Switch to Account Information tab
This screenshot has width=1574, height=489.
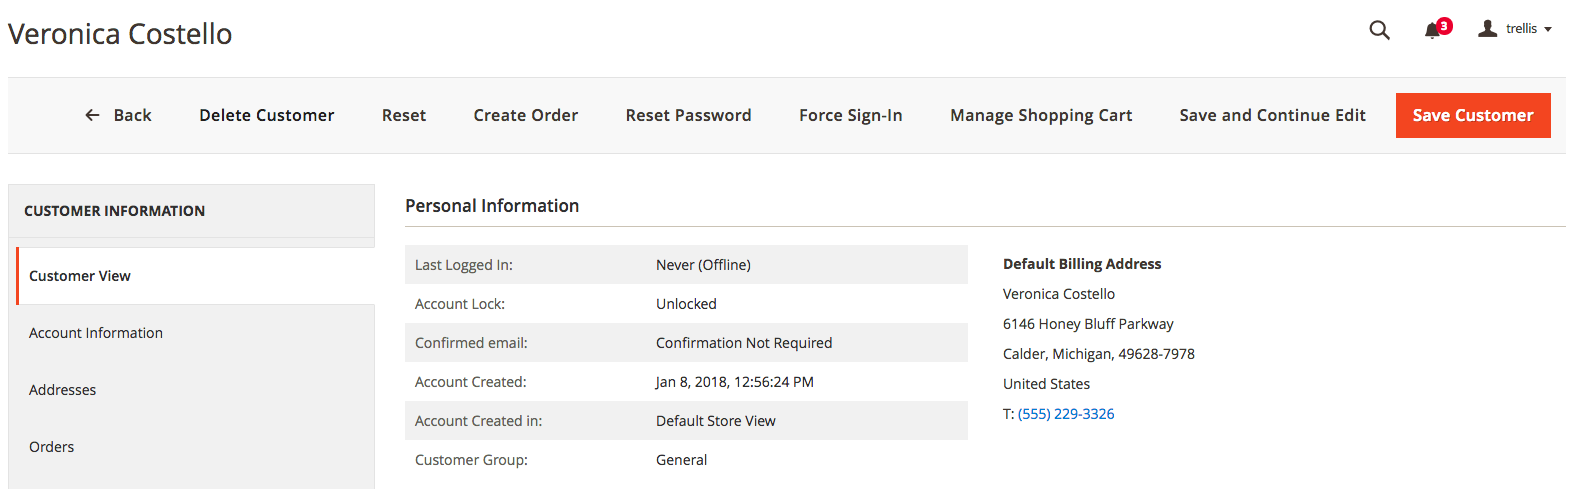click(196, 333)
